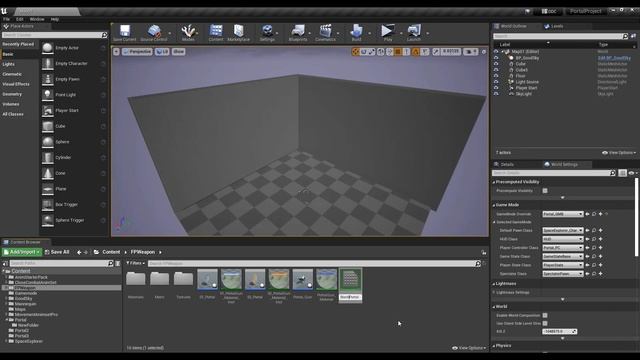Viewport: 640px width, 360px height.
Task: Select the Box Trigger actor
Action: tap(73, 204)
